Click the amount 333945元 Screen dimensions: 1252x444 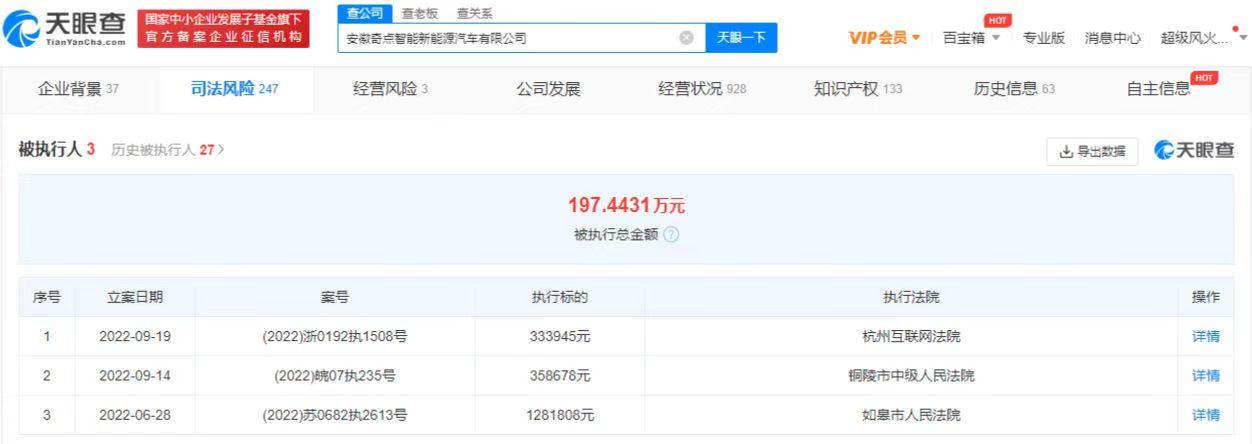[560, 337]
